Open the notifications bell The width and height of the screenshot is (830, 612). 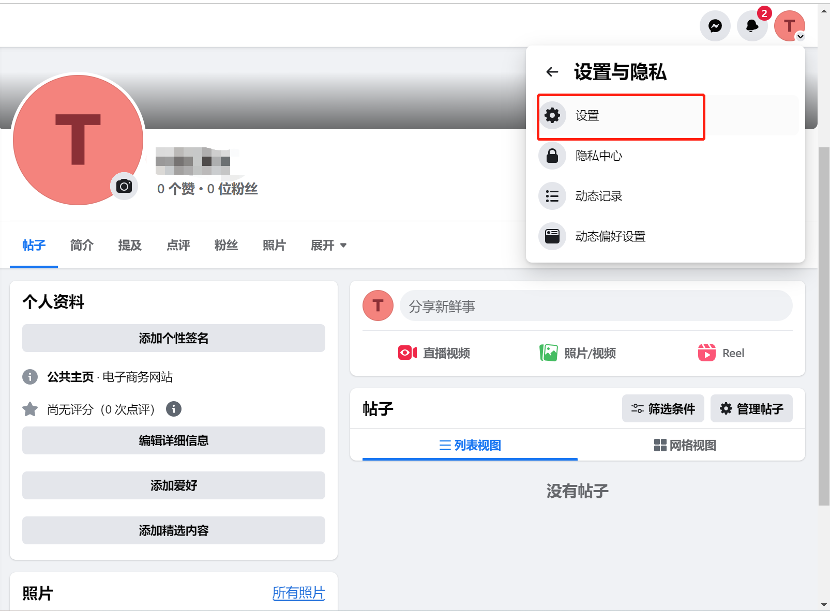tap(751, 25)
